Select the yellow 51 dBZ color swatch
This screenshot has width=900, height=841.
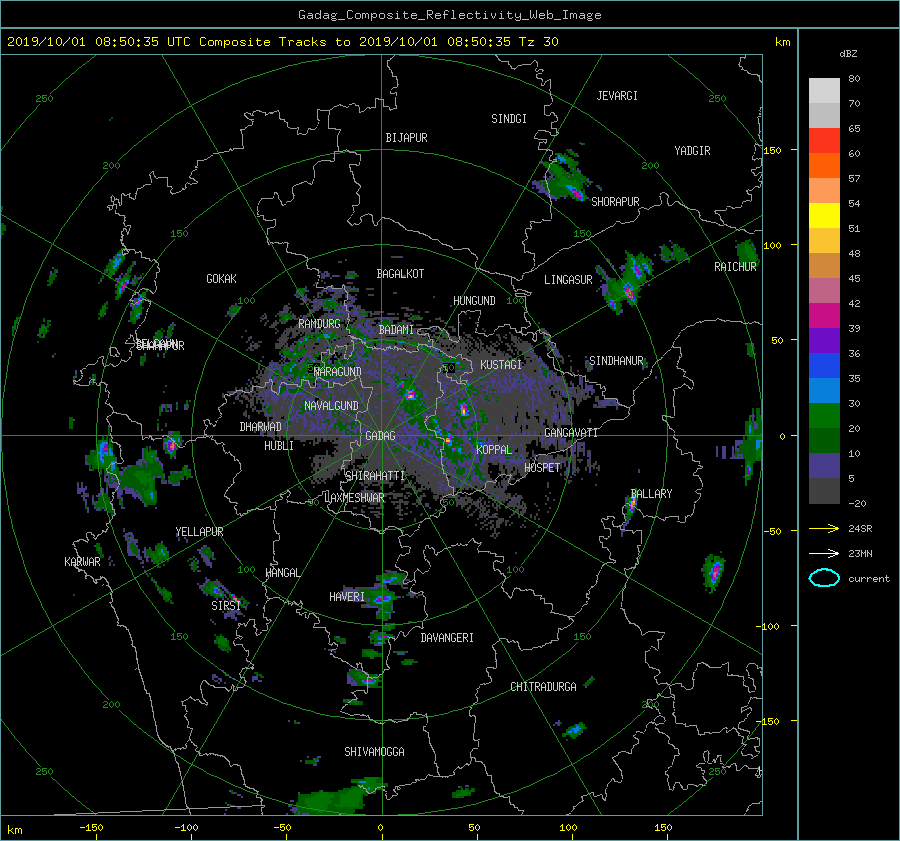pyautogui.click(x=824, y=215)
